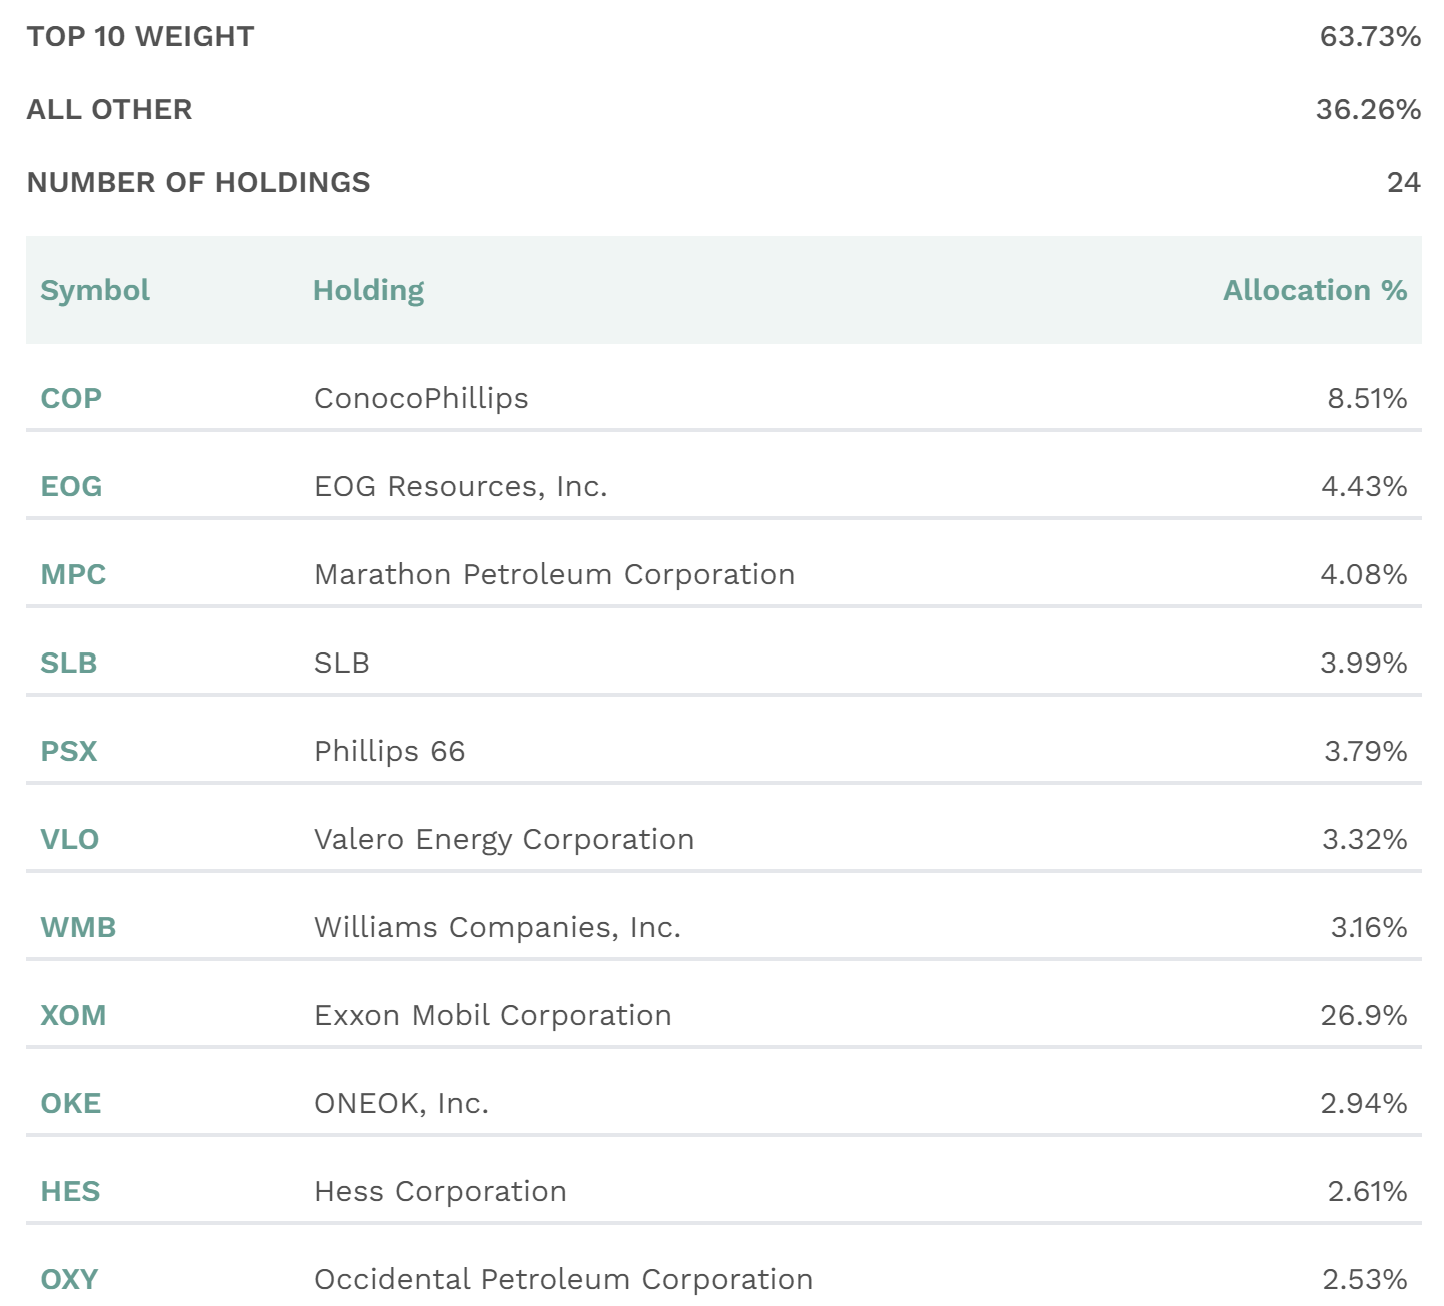This screenshot has height=1306, width=1444.
Task: Open the XOM ticker symbol link
Action: pyautogui.click(x=73, y=1015)
